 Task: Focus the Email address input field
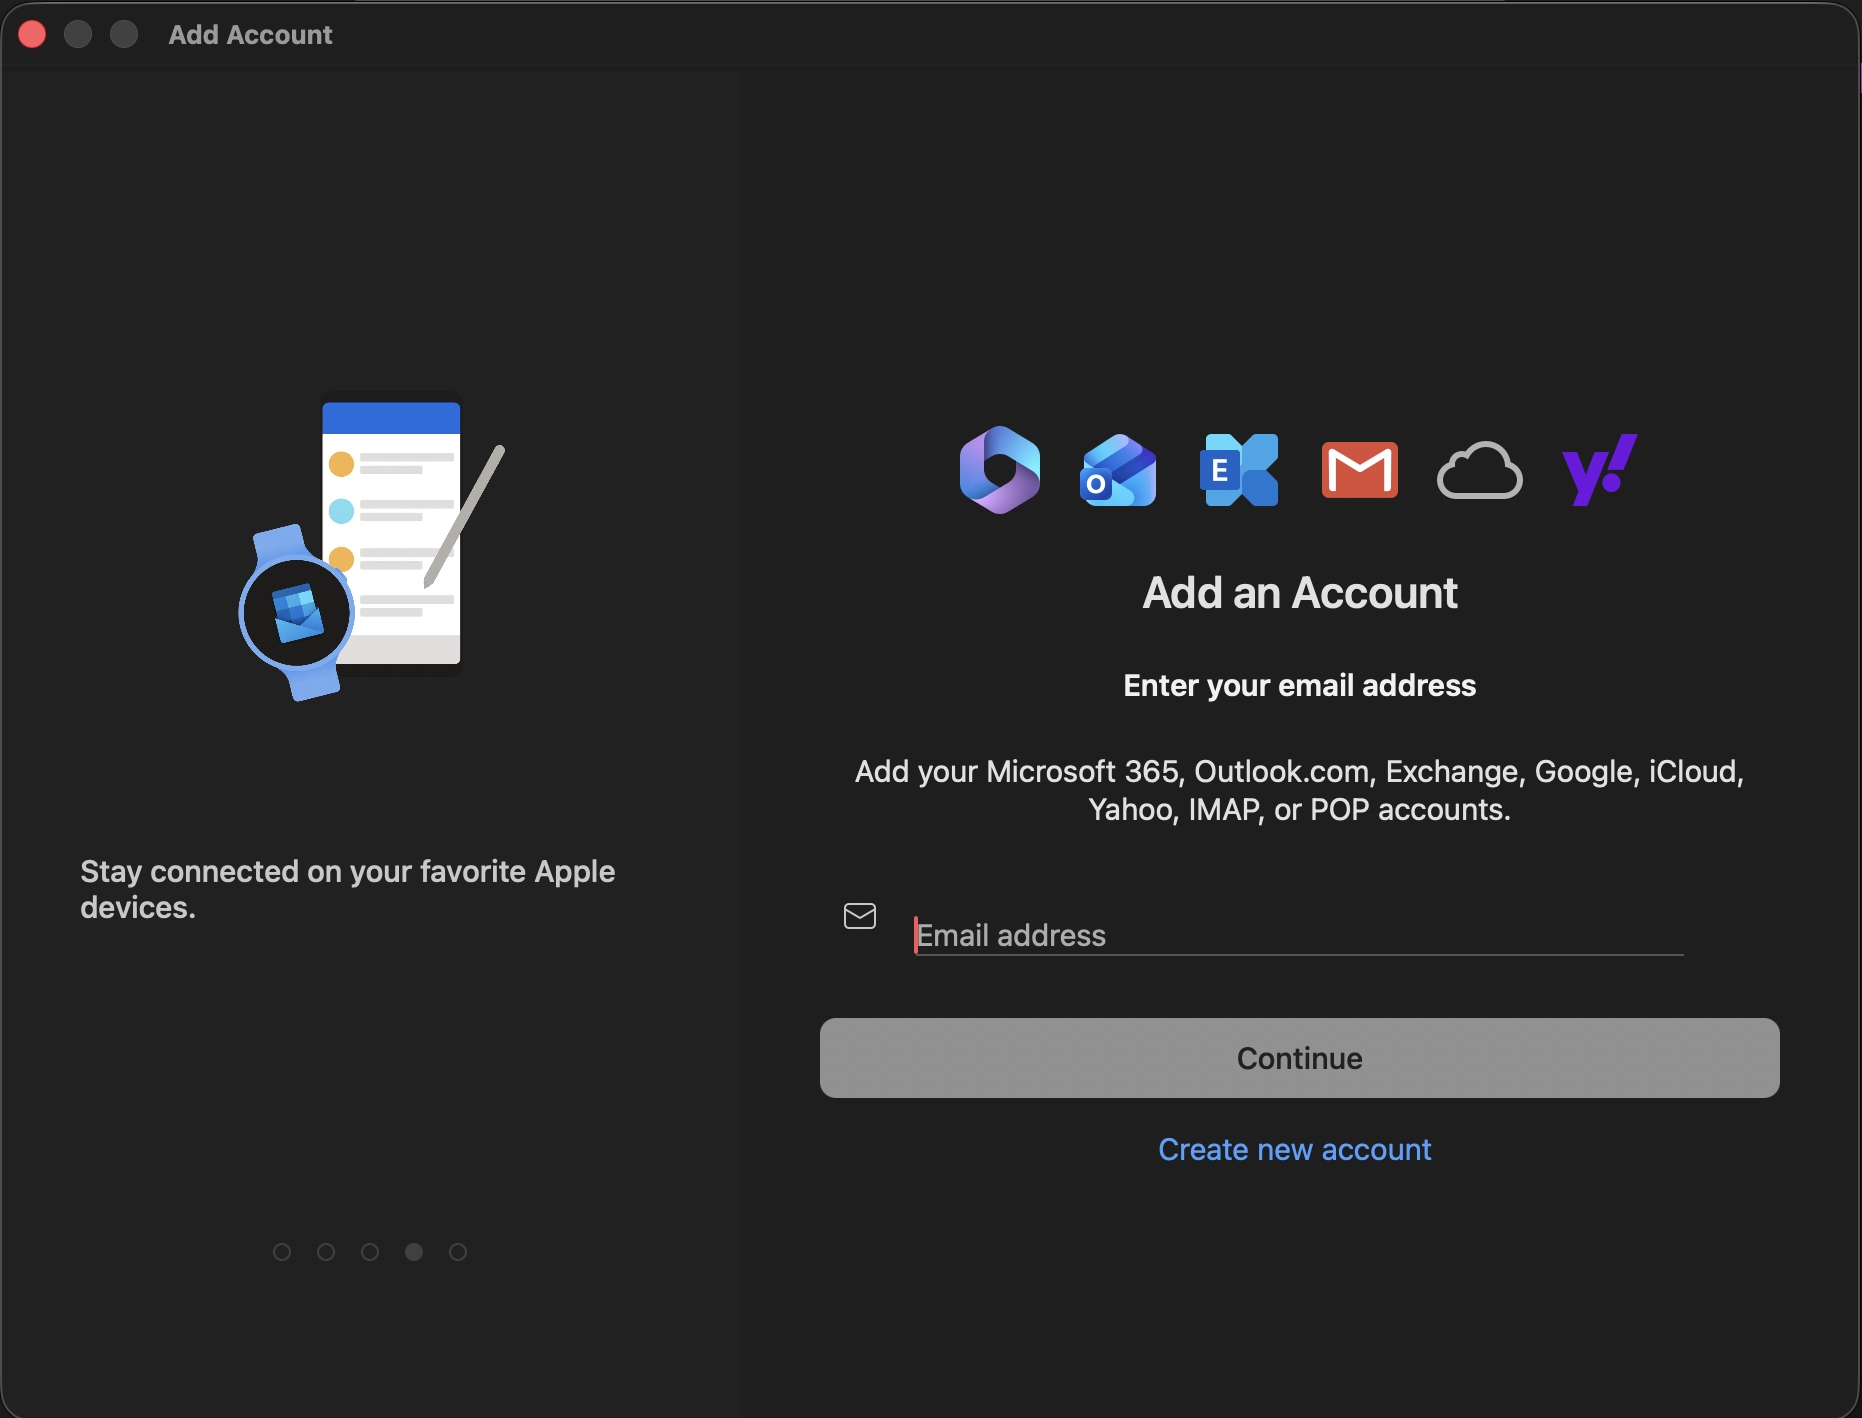tap(1299, 935)
